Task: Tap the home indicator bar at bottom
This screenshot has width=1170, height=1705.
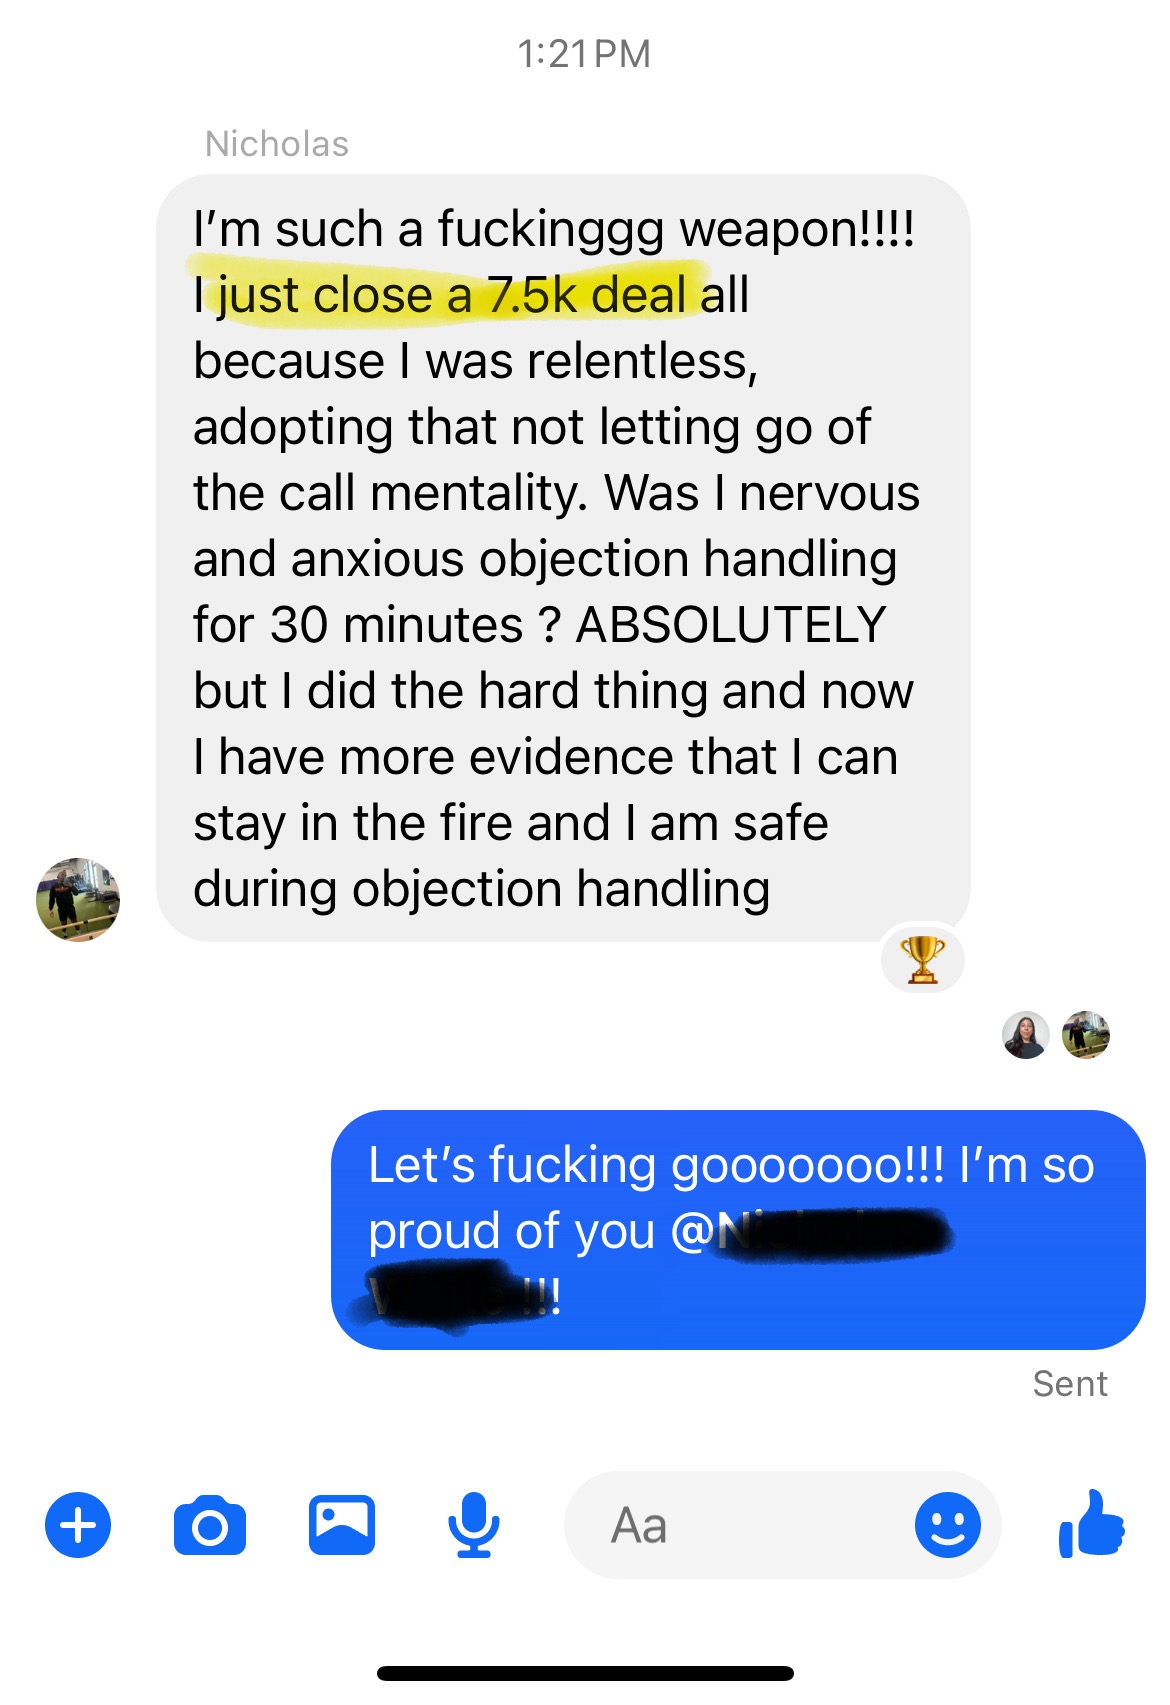Action: pyautogui.click(x=585, y=1673)
